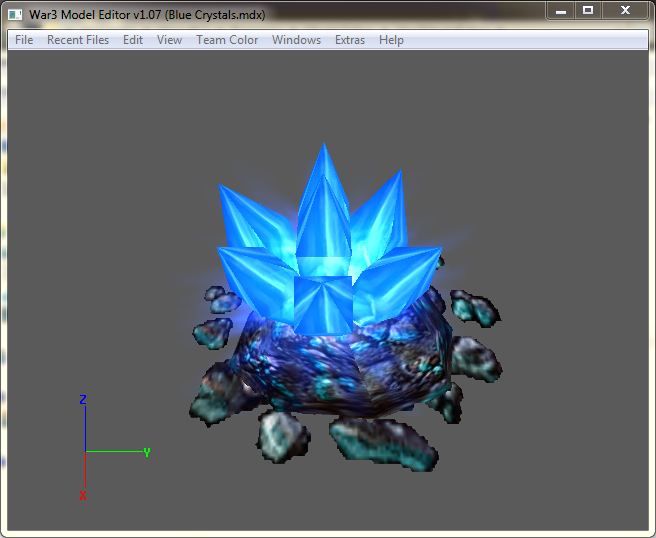
Task: Open the File menu
Action: 24,40
